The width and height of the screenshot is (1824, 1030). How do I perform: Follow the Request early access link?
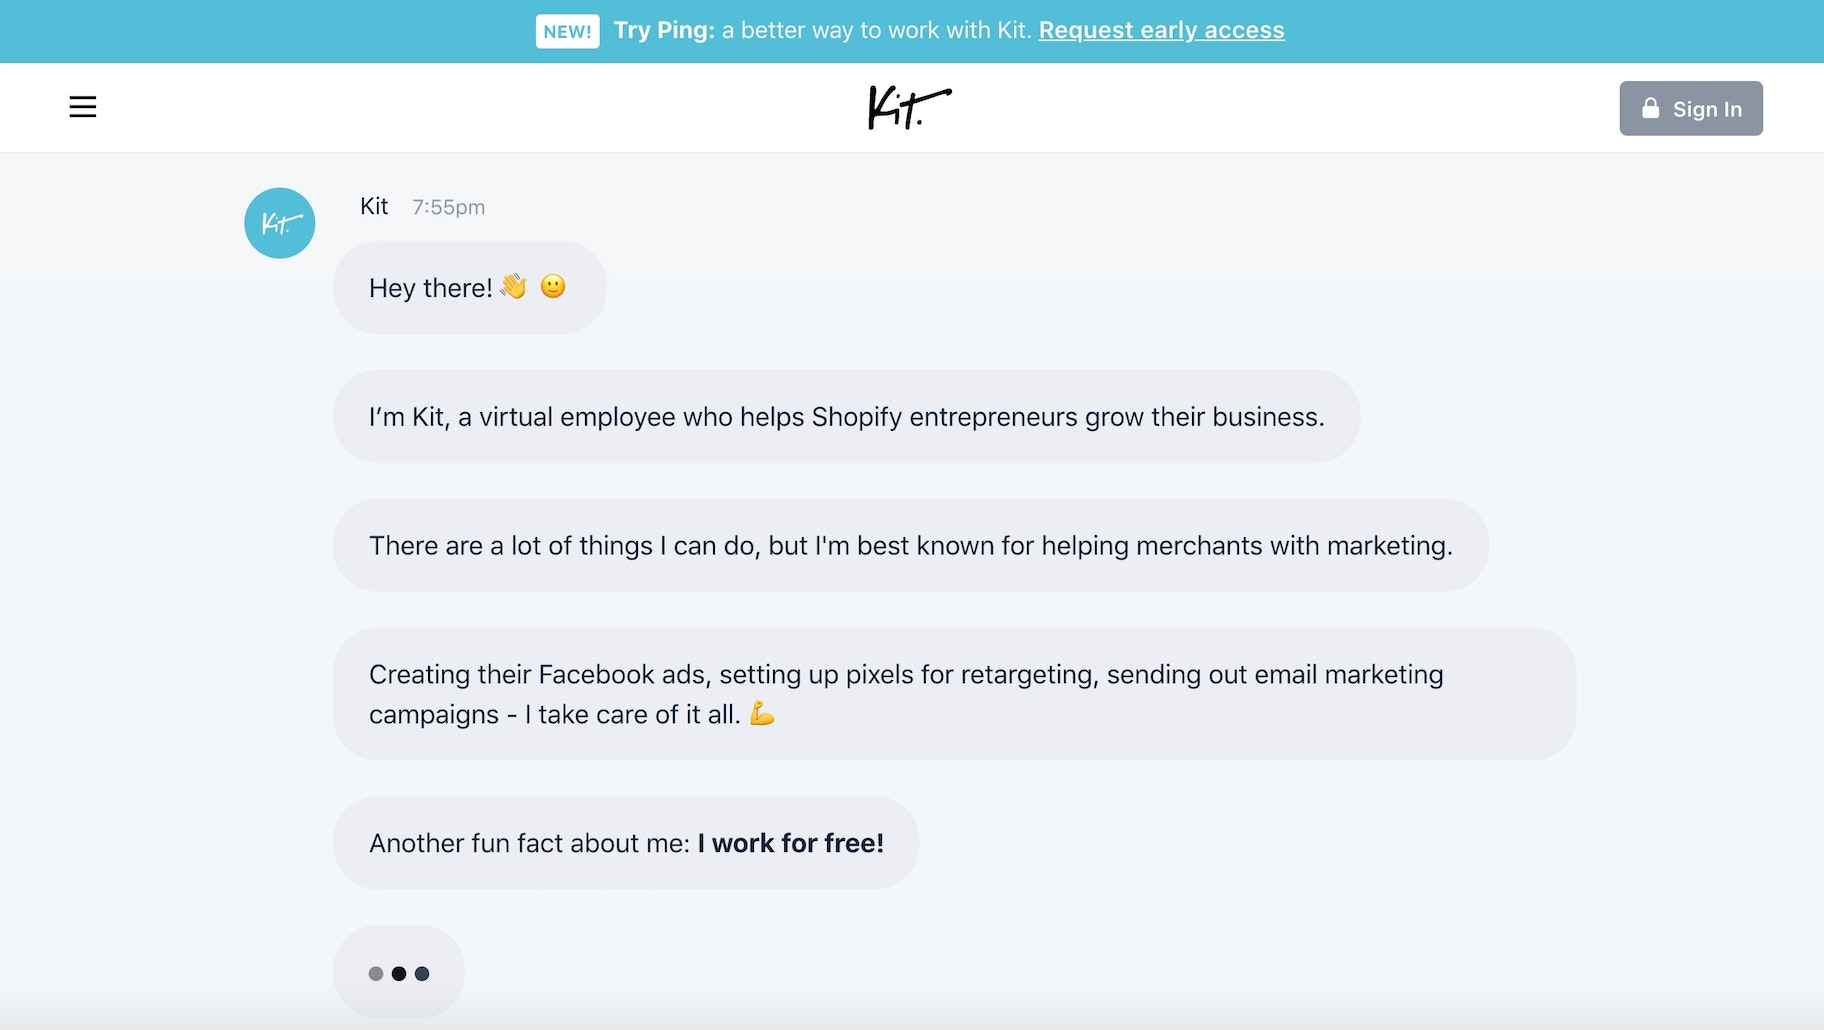[x=1161, y=30]
